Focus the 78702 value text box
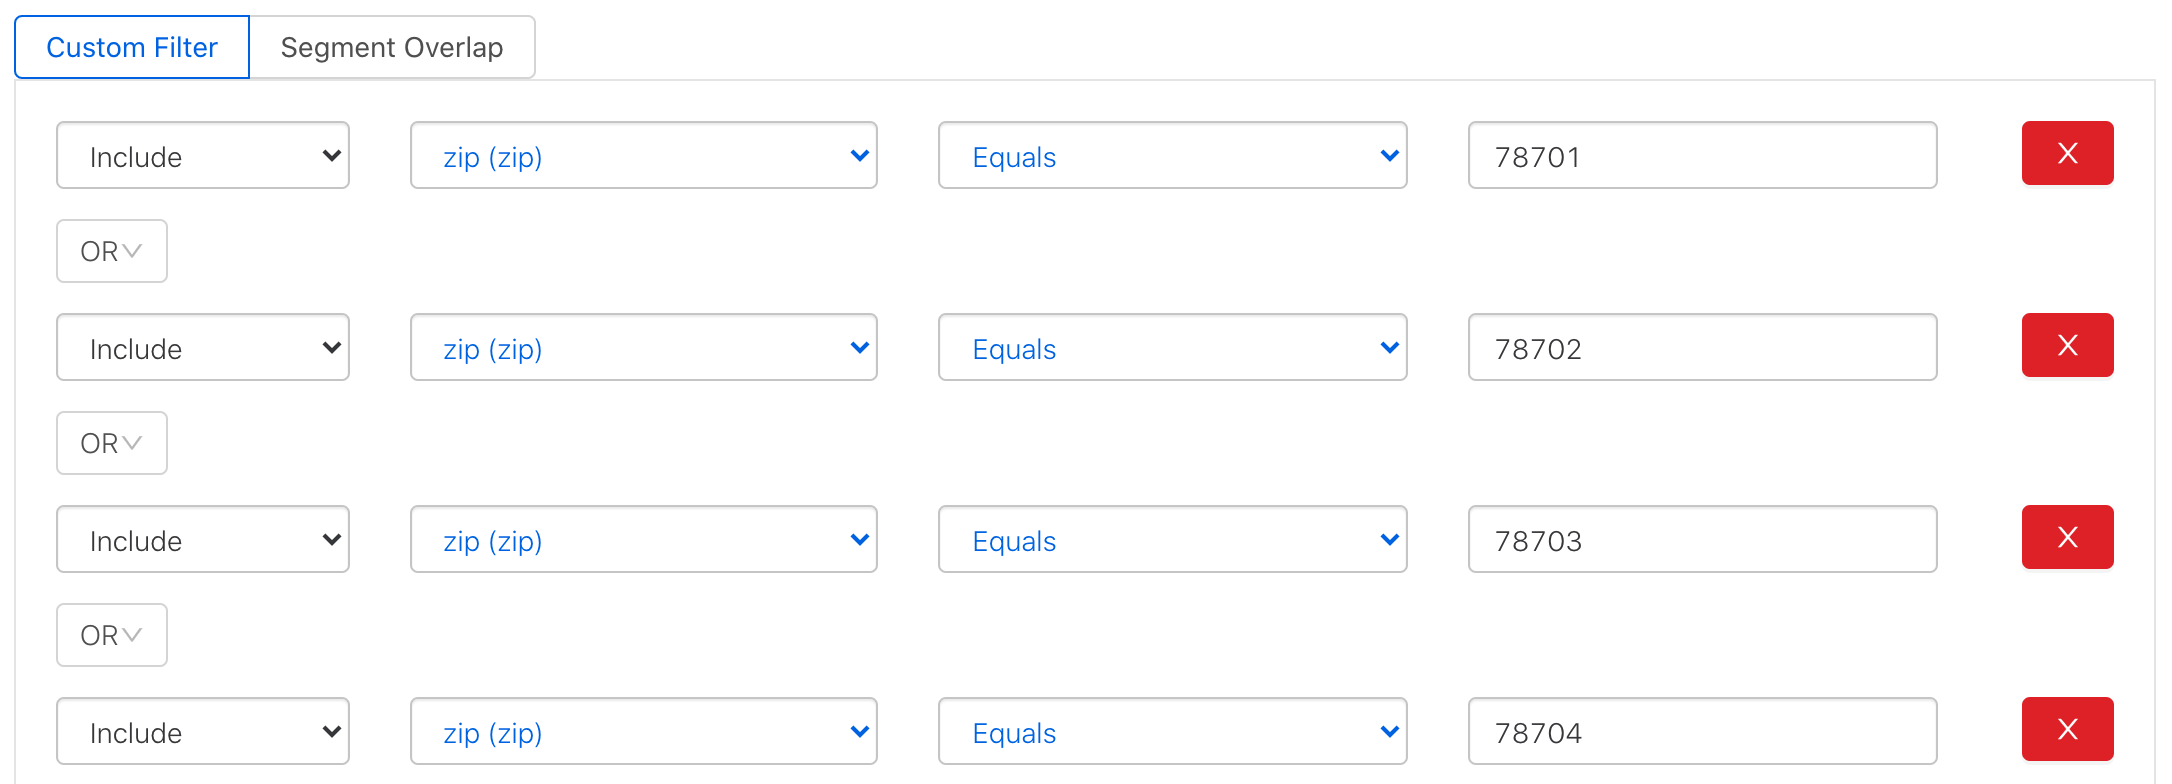 click(x=1702, y=347)
